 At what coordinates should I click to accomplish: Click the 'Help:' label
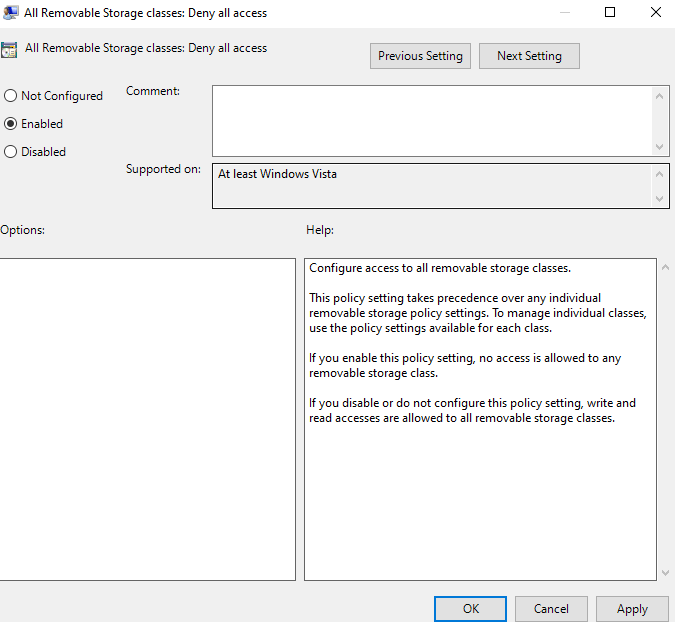pyautogui.click(x=320, y=230)
